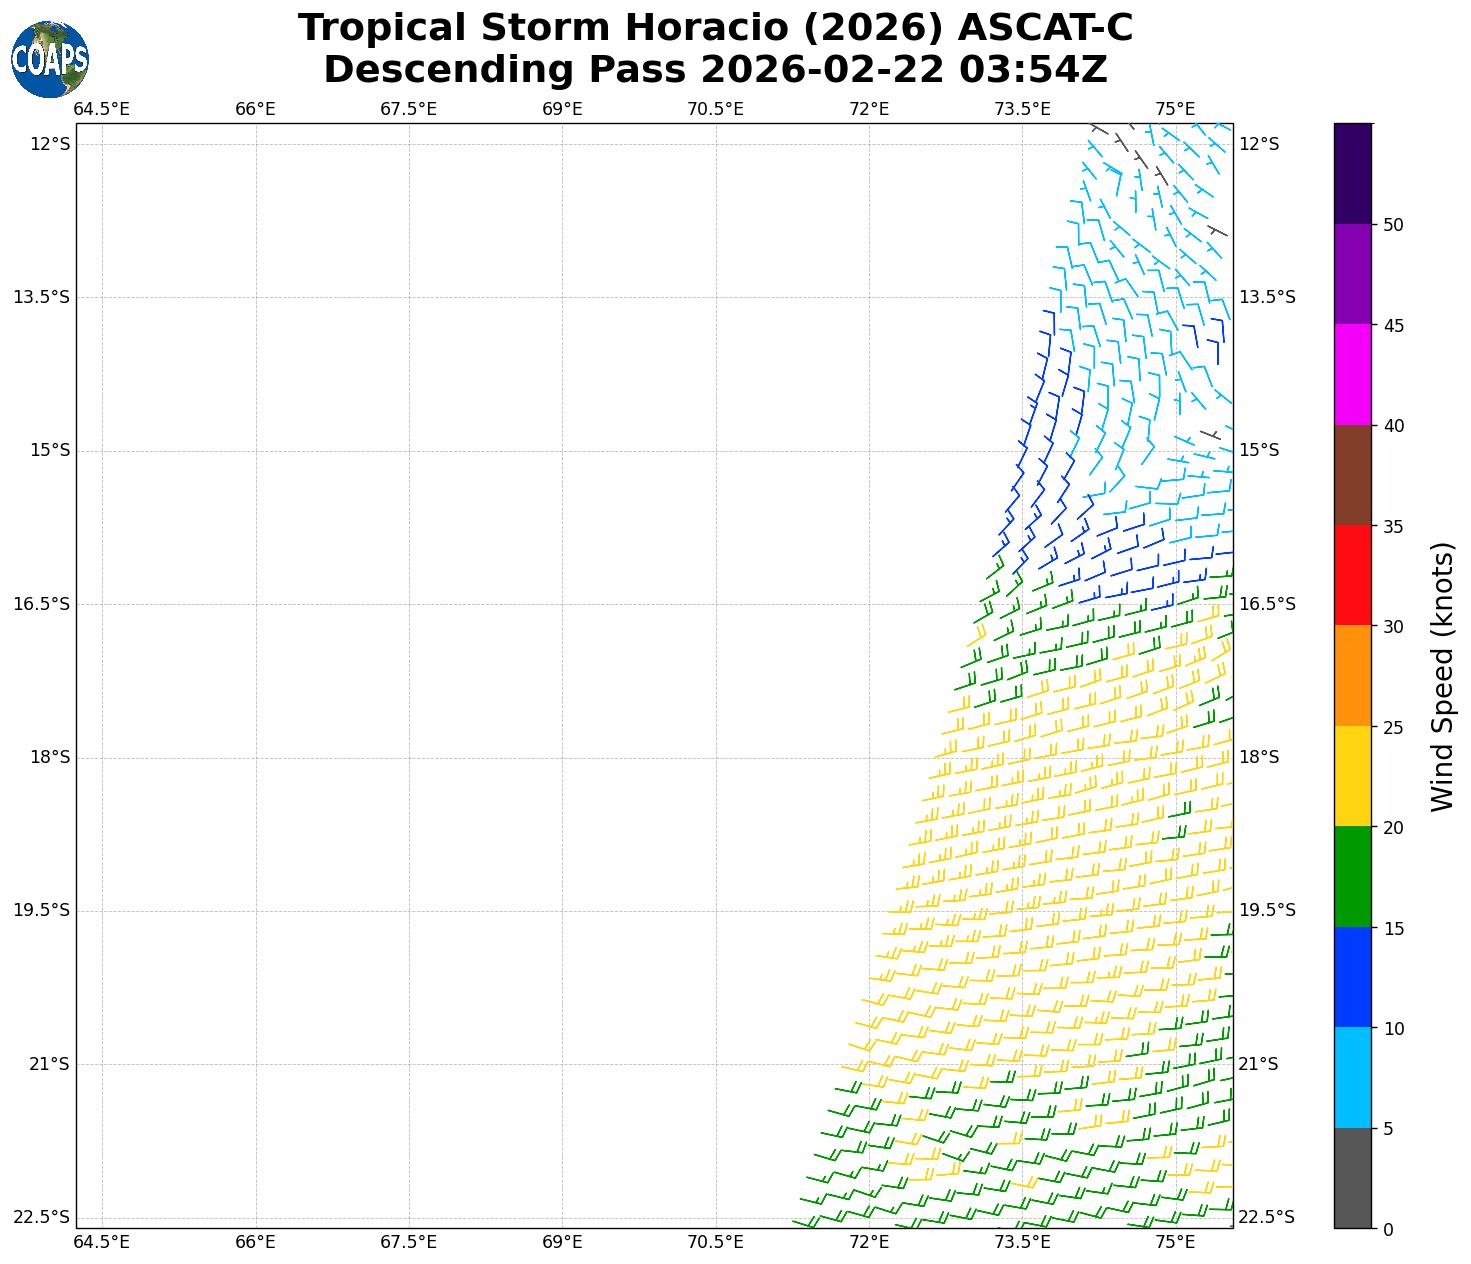Image resolution: width=1471 pixels, height=1264 pixels.
Task: Click the green 15–20 knots colorbar band
Action: [1353, 877]
